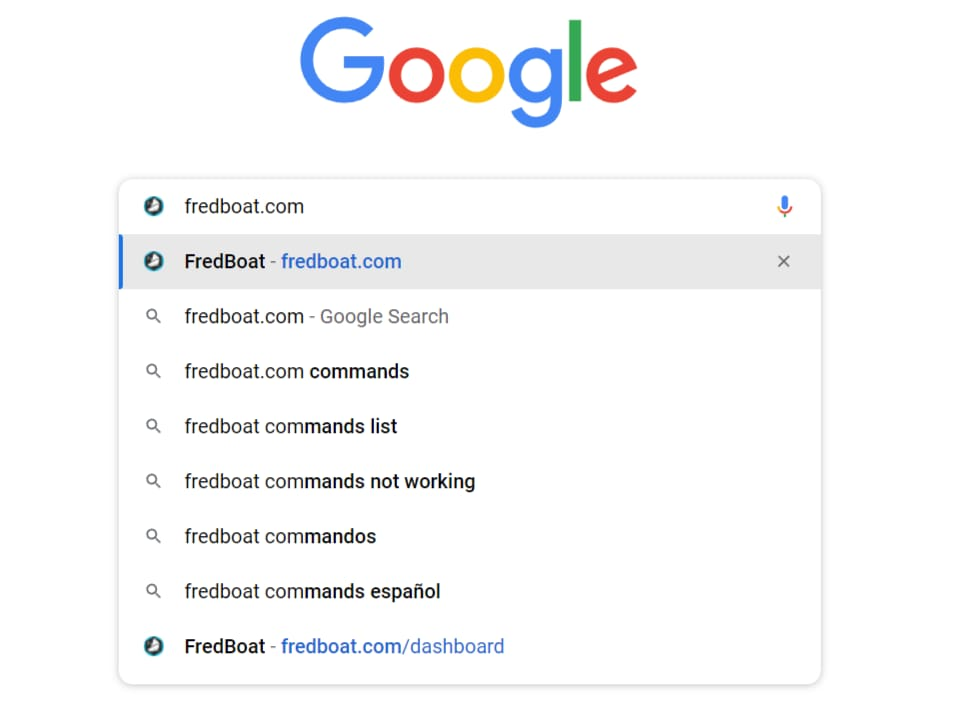Pick the 'fredboat commands español' suggestion
Screen dimensions: 974x702
pyautogui.click(x=470, y=591)
